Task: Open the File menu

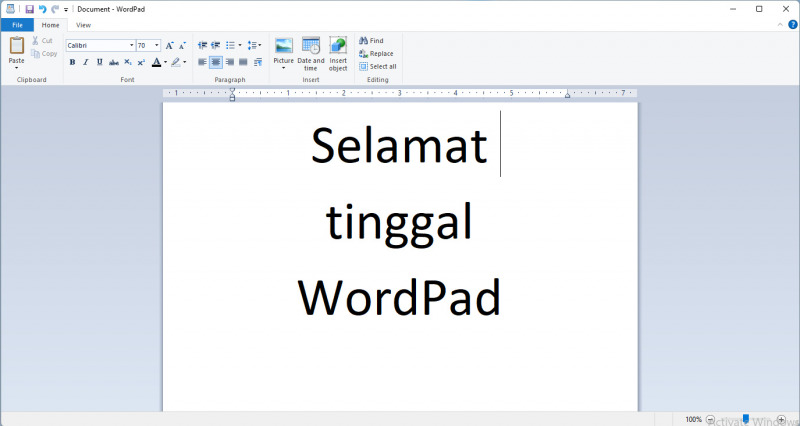Action: tap(17, 24)
